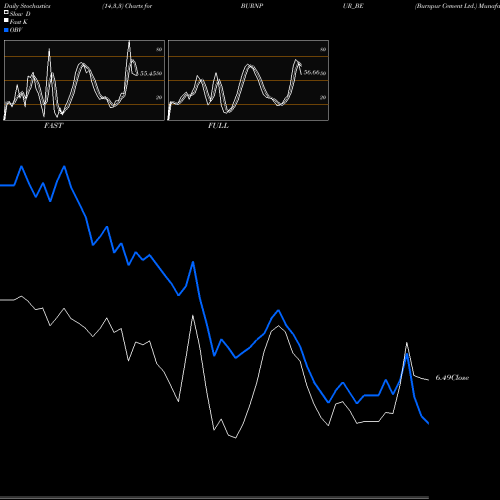Screen dimensions: 500x500
Task: Click the 'FAST' label under the left chart
Action: point(53,126)
